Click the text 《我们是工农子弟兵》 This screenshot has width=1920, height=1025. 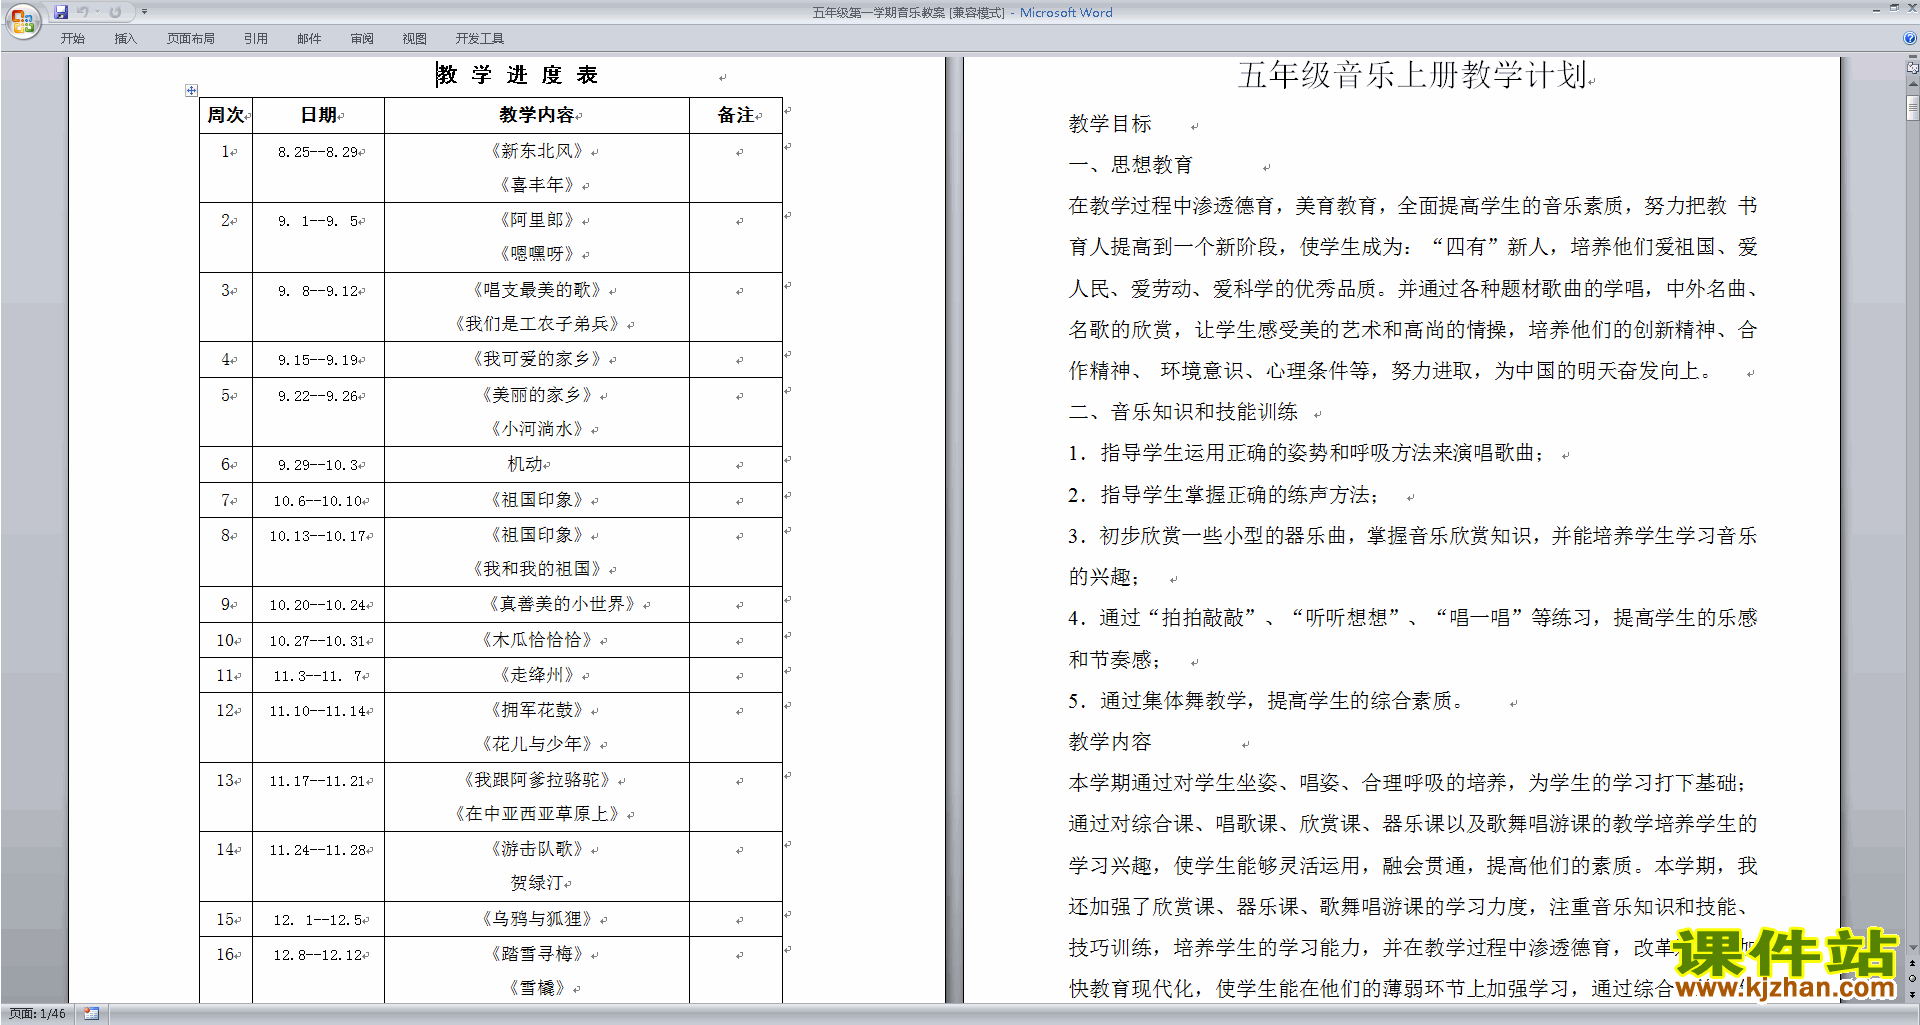(537, 324)
